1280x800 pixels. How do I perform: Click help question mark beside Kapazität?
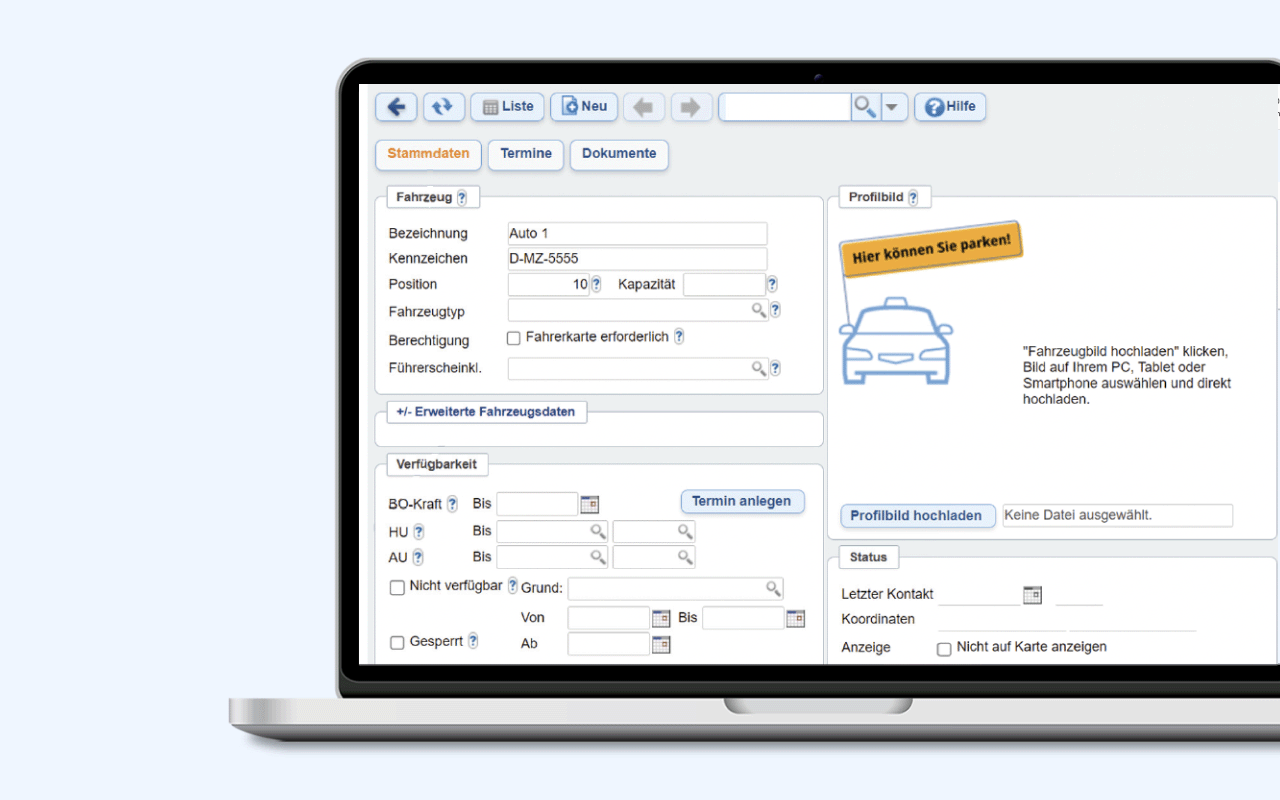click(772, 284)
